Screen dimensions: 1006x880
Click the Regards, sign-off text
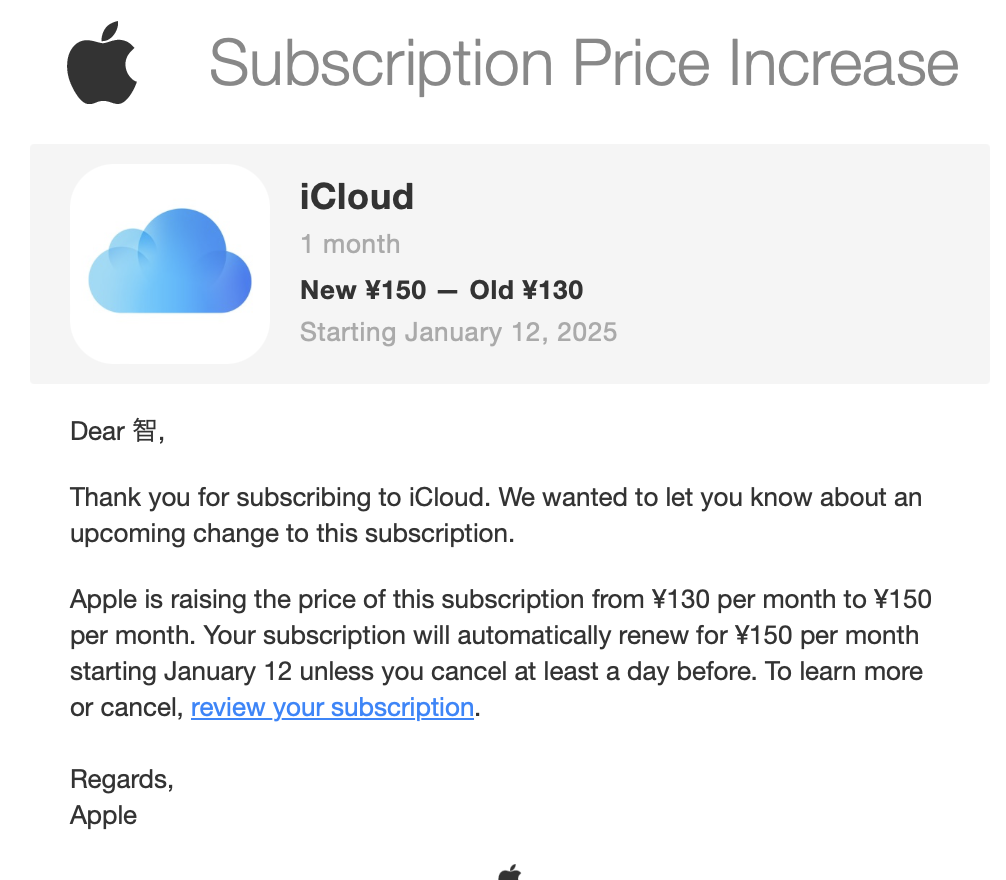coord(122,779)
